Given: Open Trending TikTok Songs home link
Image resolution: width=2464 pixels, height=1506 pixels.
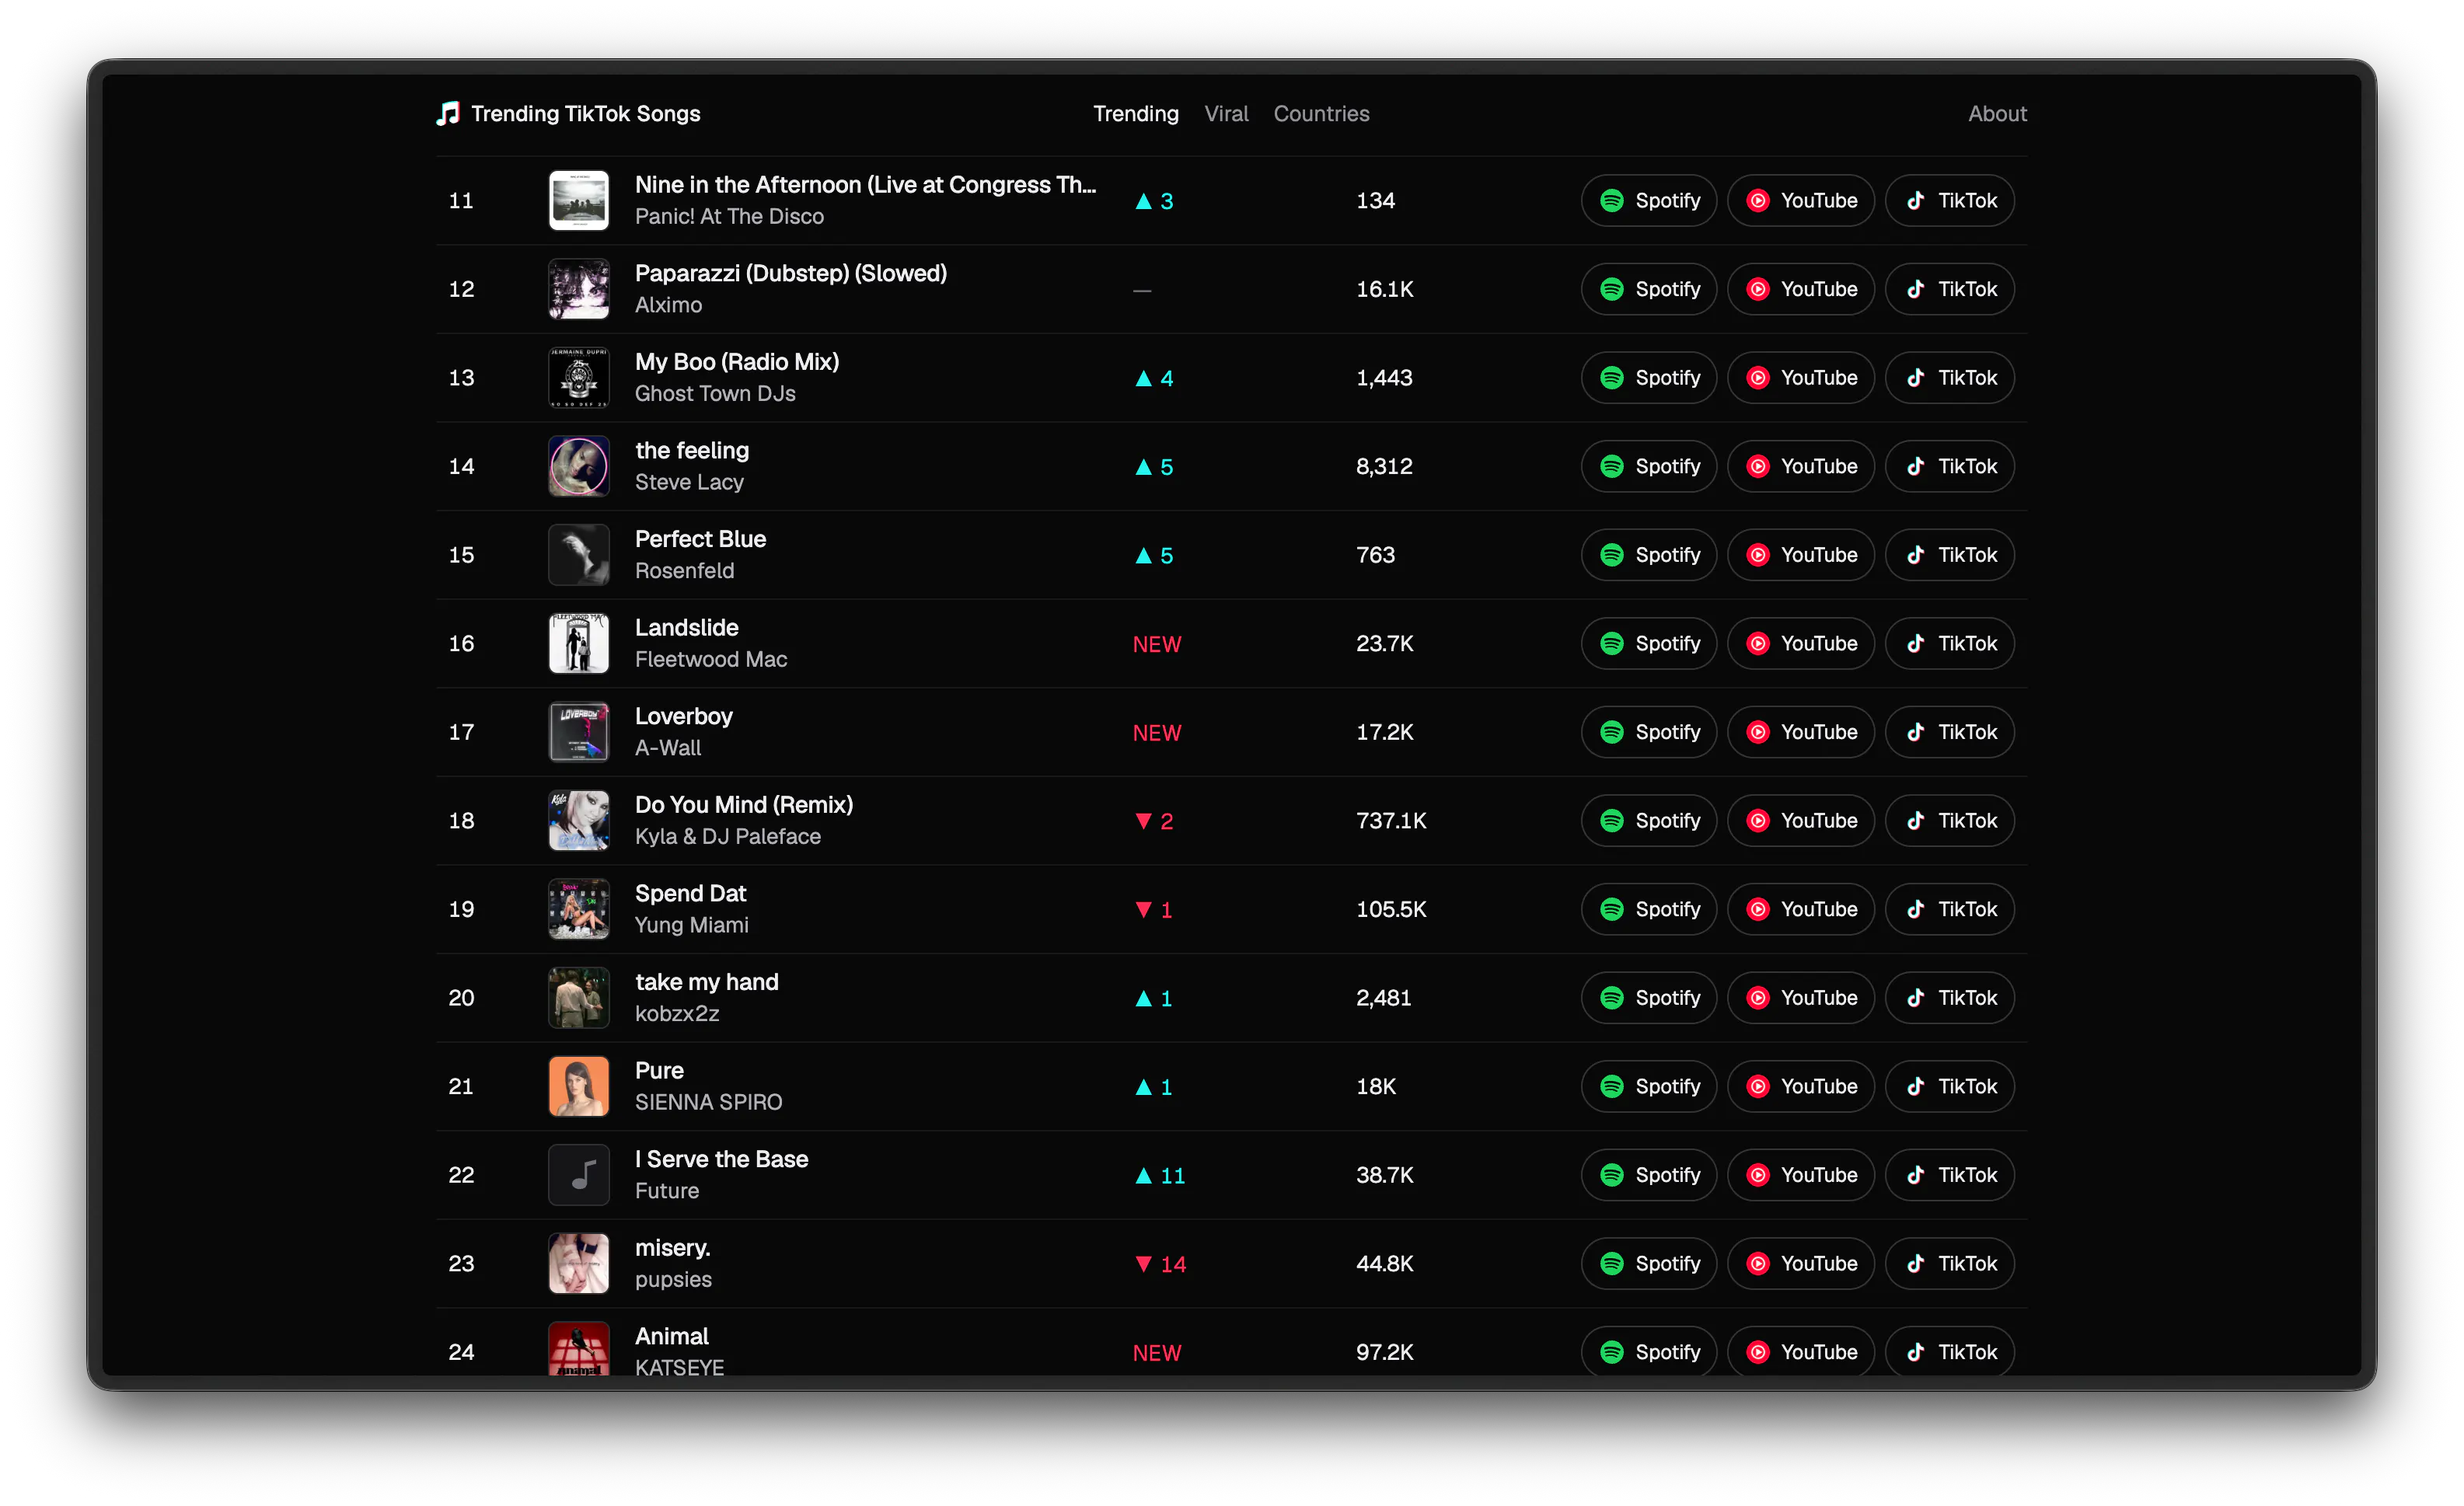Looking at the screenshot, I should pos(568,114).
